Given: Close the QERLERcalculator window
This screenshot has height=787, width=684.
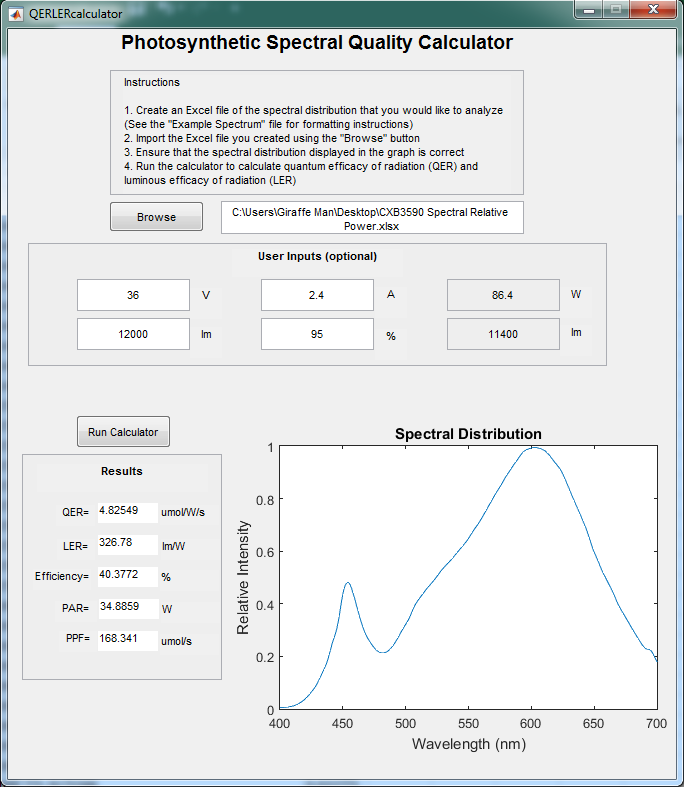Looking at the screenshot, I should pyautogui.click(x=653, y=10).
